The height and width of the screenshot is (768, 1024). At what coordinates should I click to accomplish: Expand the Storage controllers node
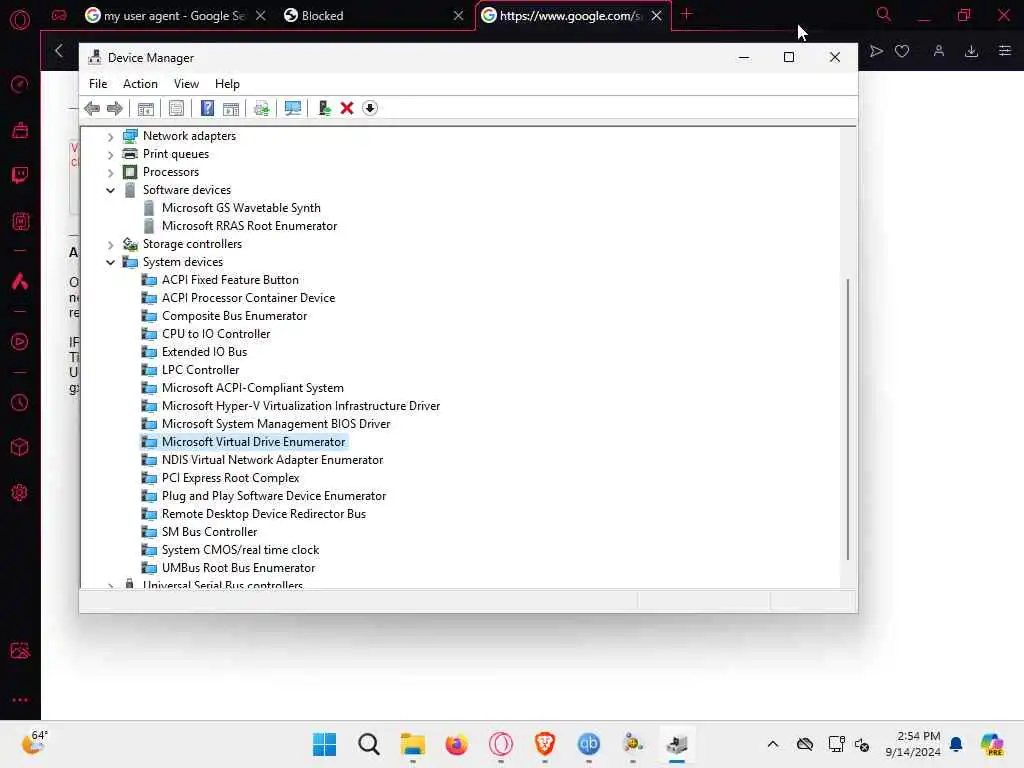pyautogui.click(x=110, y=244)
